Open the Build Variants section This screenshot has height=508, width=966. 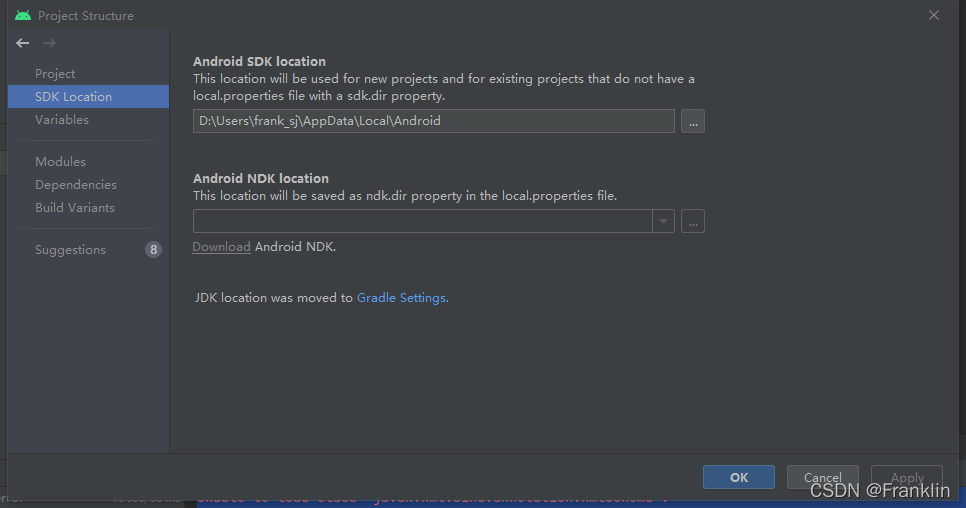click(x=75, y=208)
